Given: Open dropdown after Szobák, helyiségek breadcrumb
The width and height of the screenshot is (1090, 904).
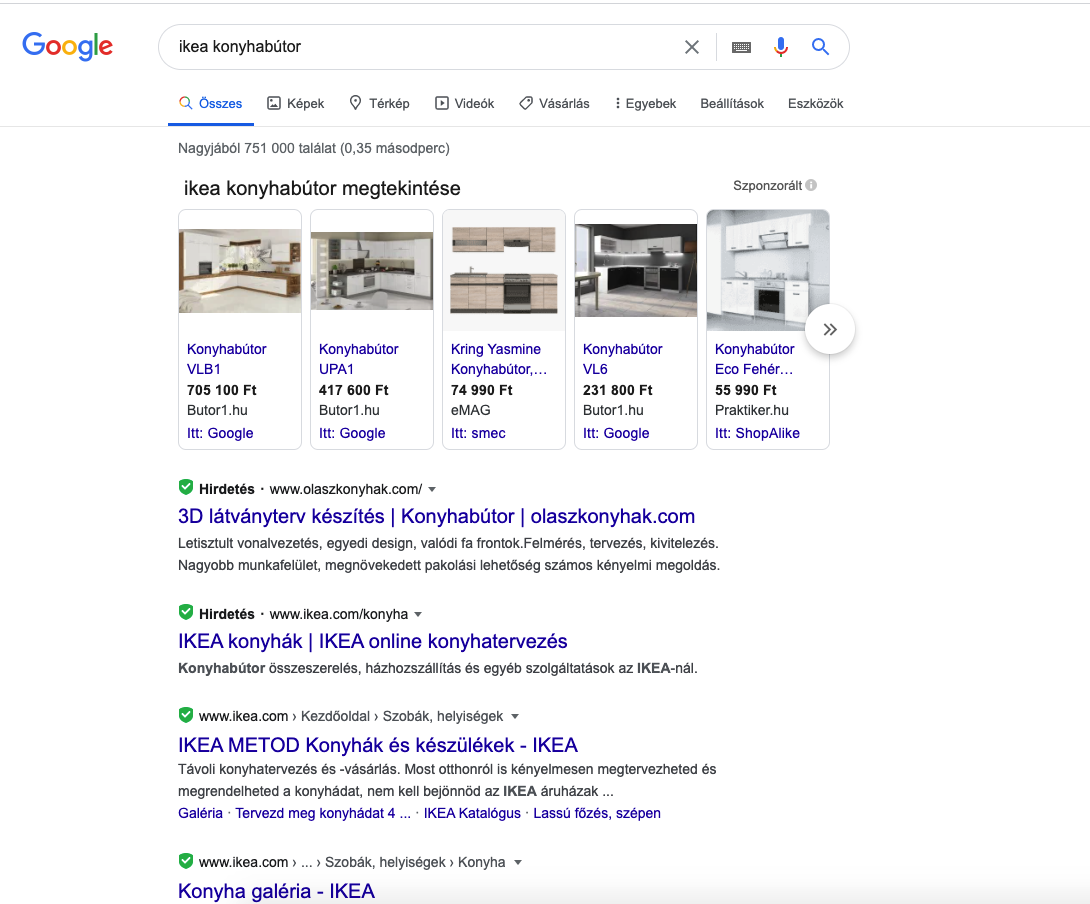Looking at the screenshot, I should point(515,717).
